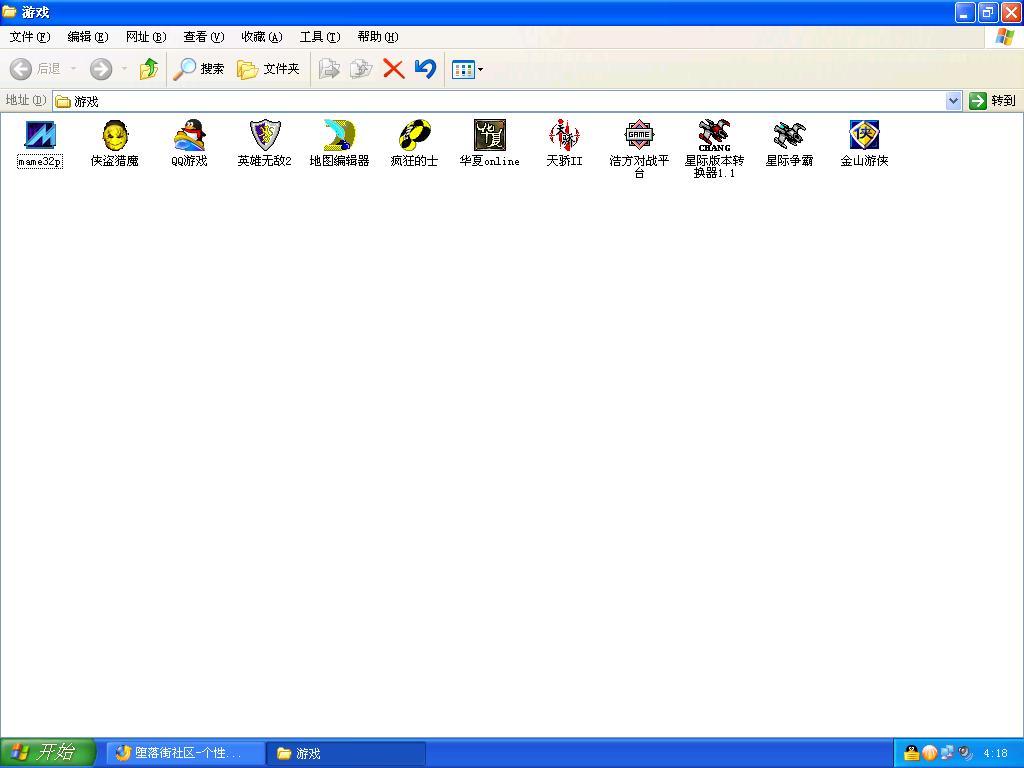Click the red X delete toolbar button
Viewport: 1024px width, 768px height.
pyautogui.click(x=394, y=69)
